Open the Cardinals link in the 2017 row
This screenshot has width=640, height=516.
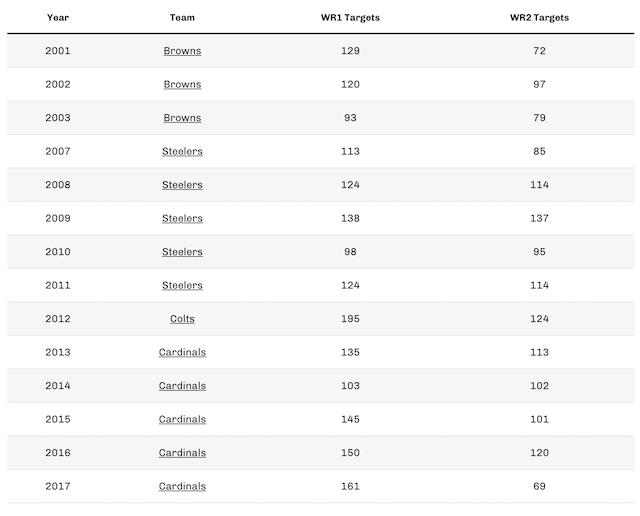pyautogui.click(x=182, y=487)
